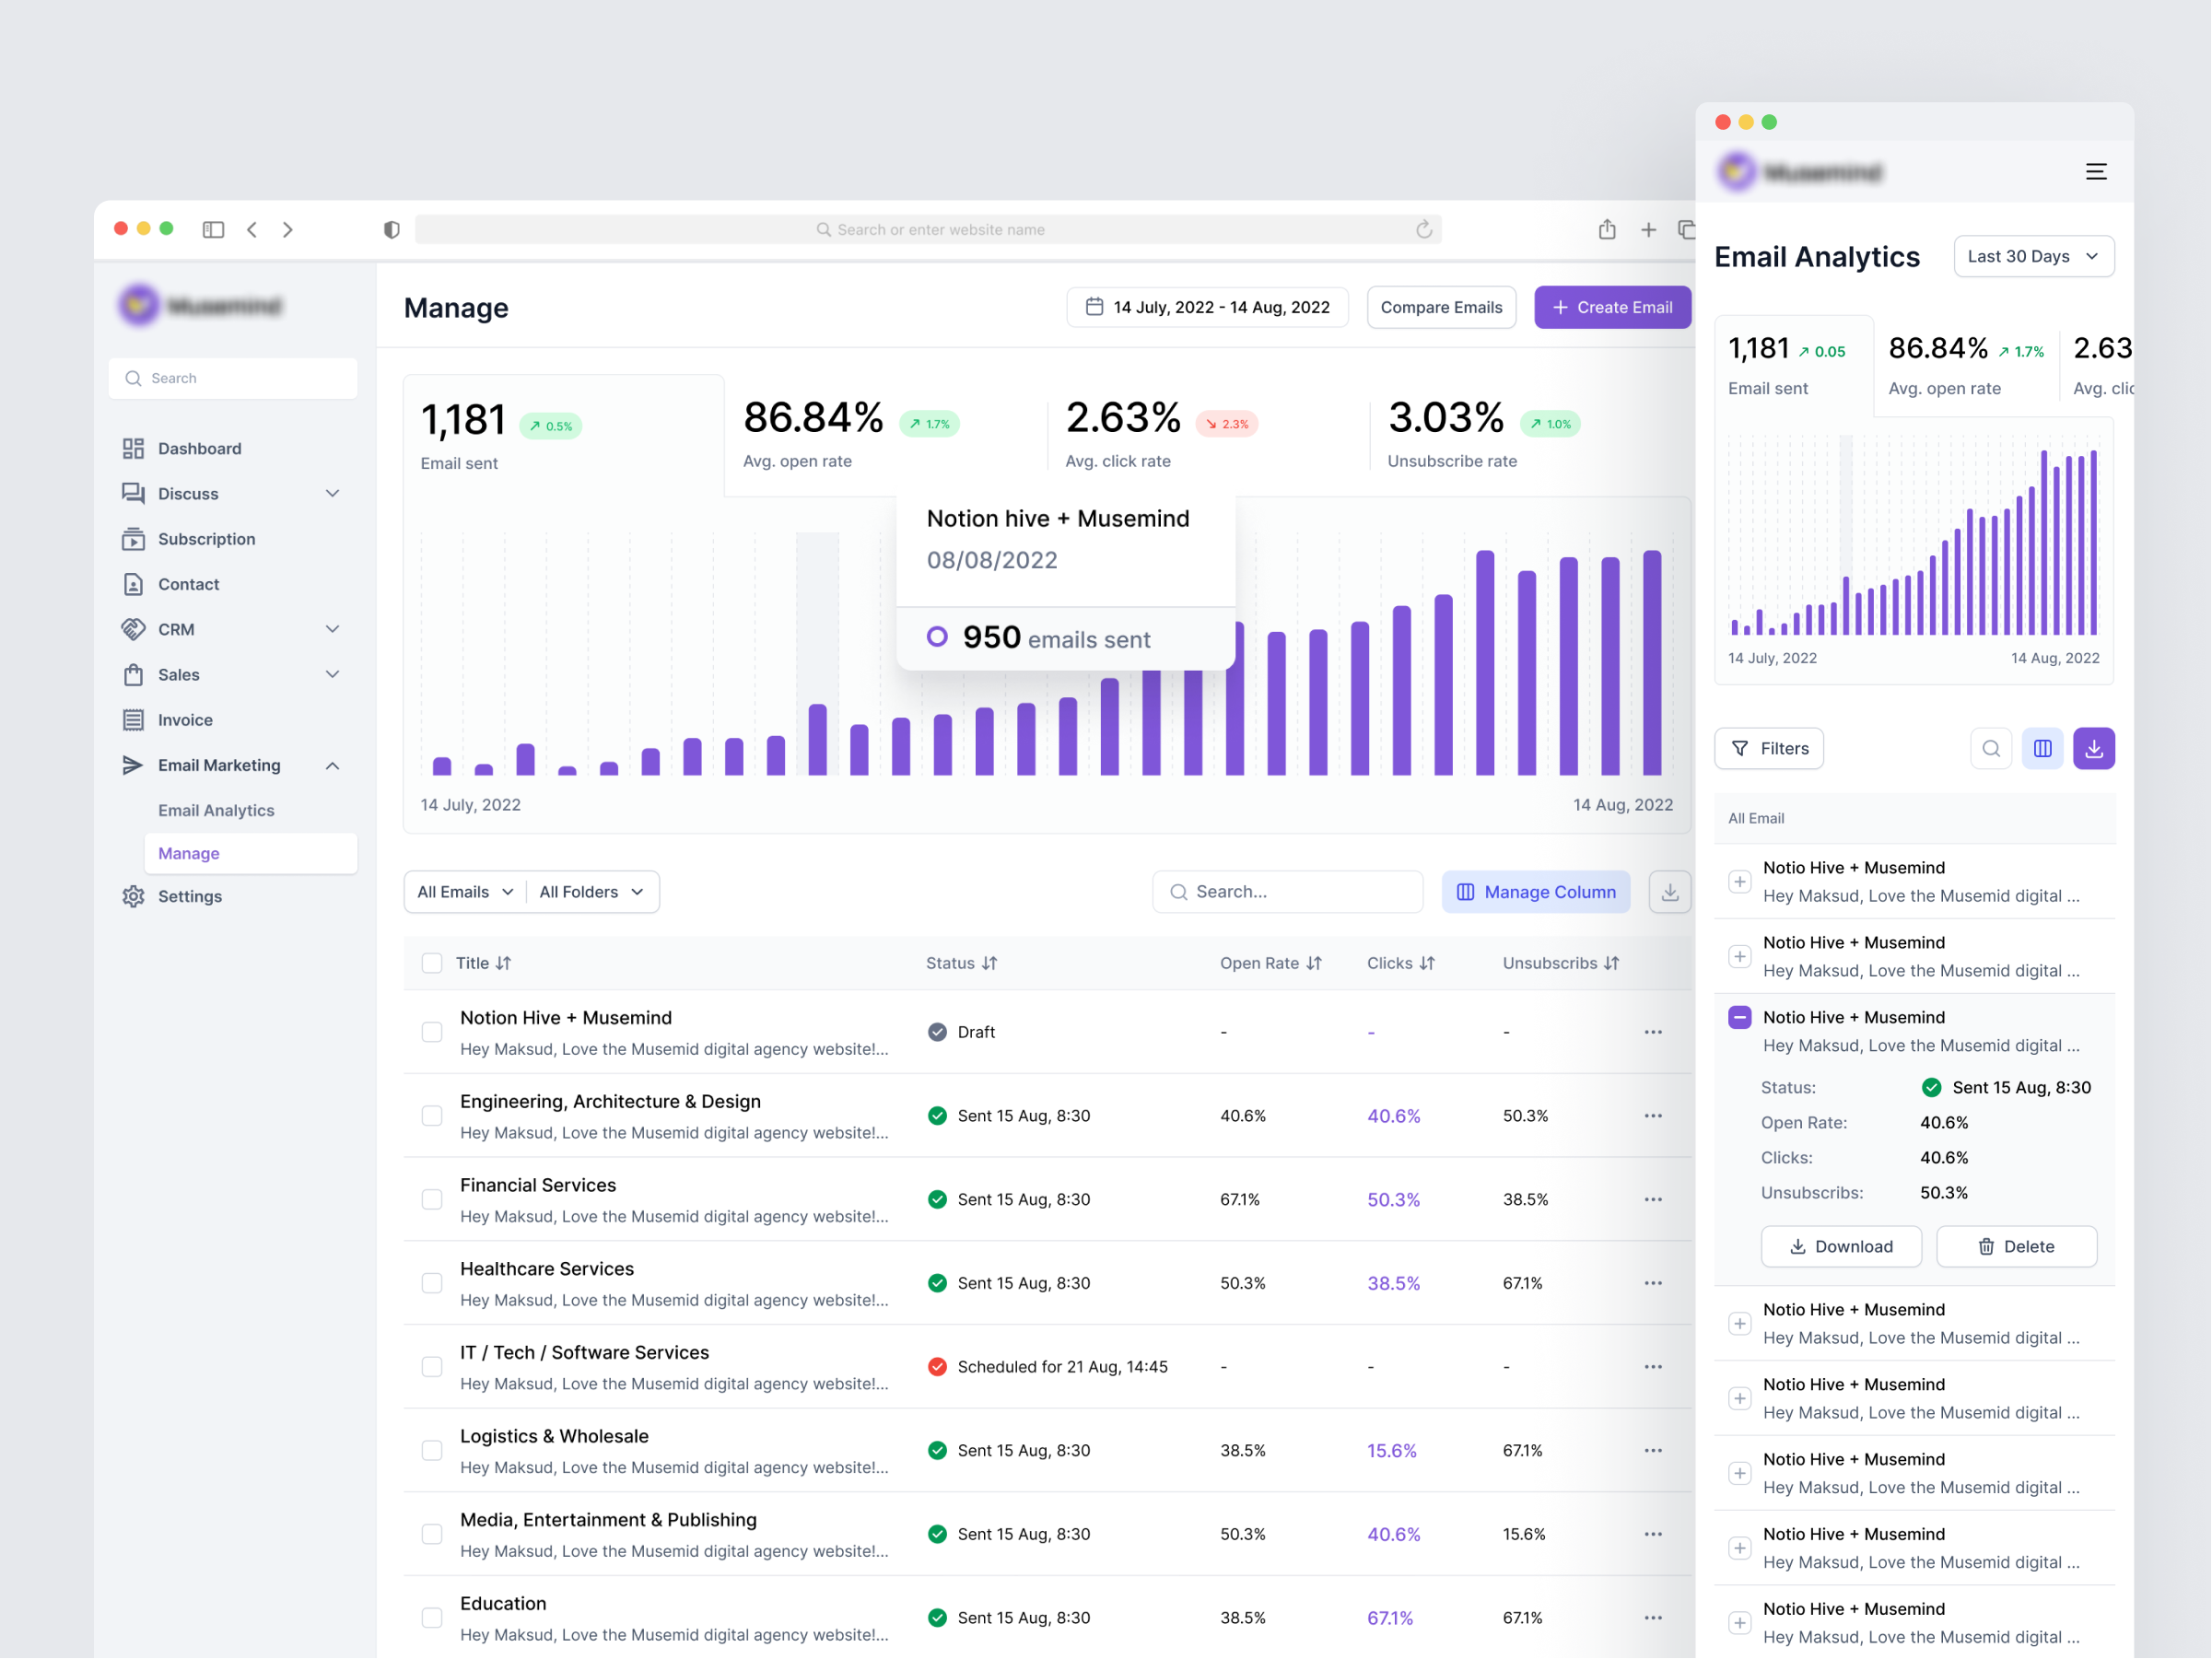Click the calendar icon next to the date range
2212x1659 pixels.
(1096, 307)
